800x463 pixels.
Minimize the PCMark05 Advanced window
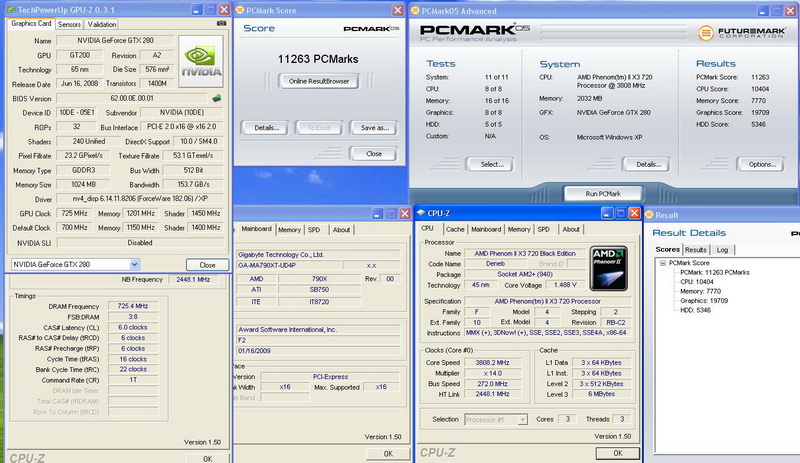coord(763,11)
